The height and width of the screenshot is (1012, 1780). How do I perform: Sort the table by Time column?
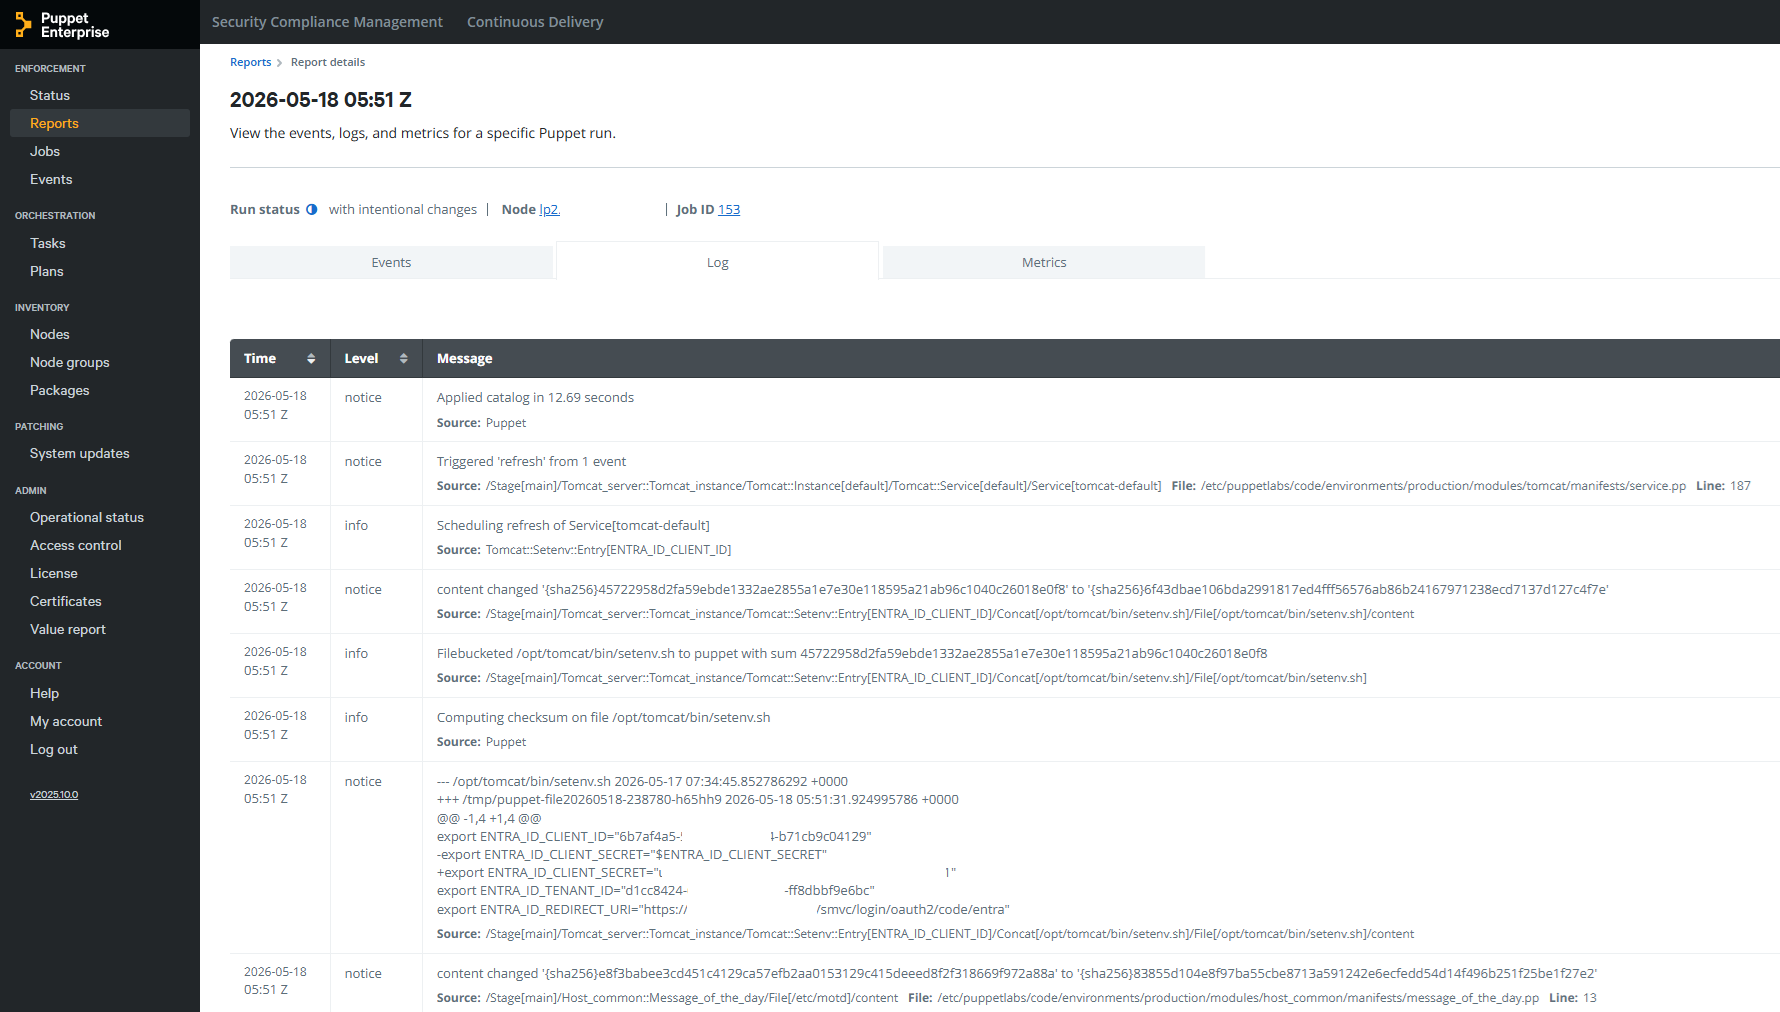point(311,359)
